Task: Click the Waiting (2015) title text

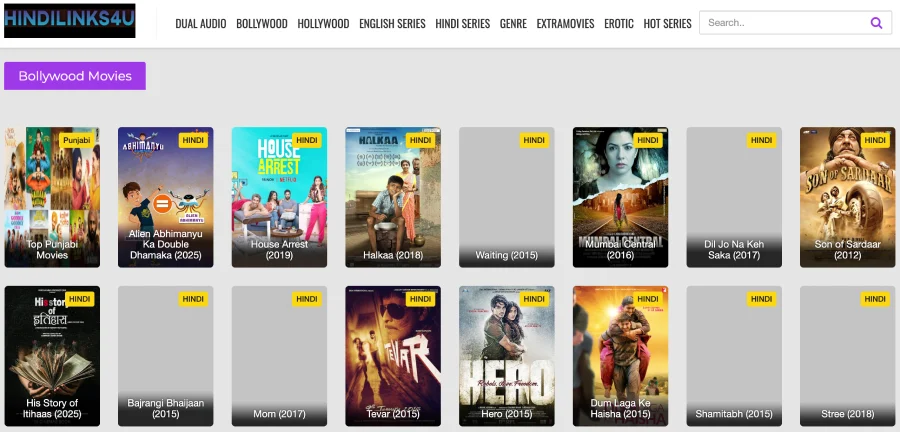Action: 507,255
